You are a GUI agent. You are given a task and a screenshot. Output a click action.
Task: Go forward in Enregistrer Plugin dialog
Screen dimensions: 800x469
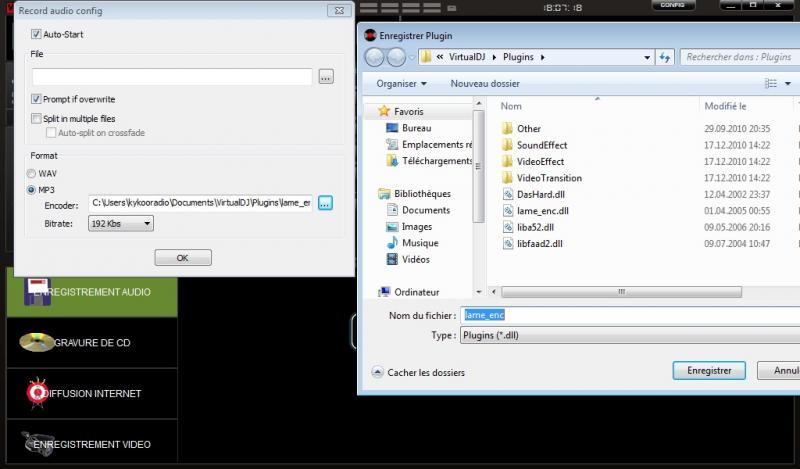point(396,57)
